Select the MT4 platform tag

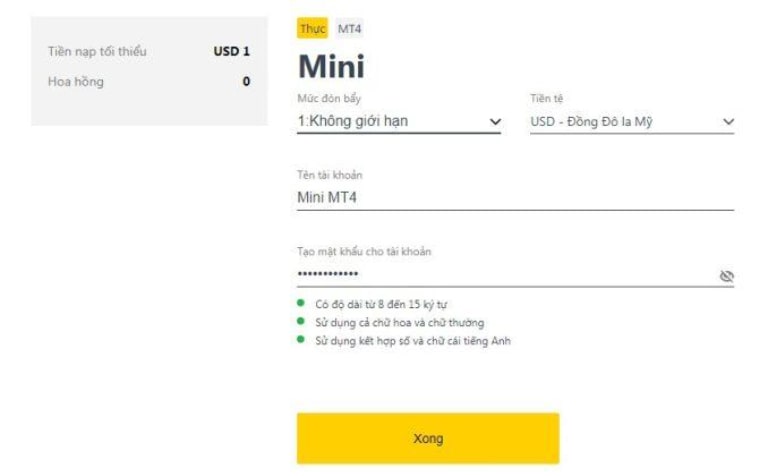point(349,28)
